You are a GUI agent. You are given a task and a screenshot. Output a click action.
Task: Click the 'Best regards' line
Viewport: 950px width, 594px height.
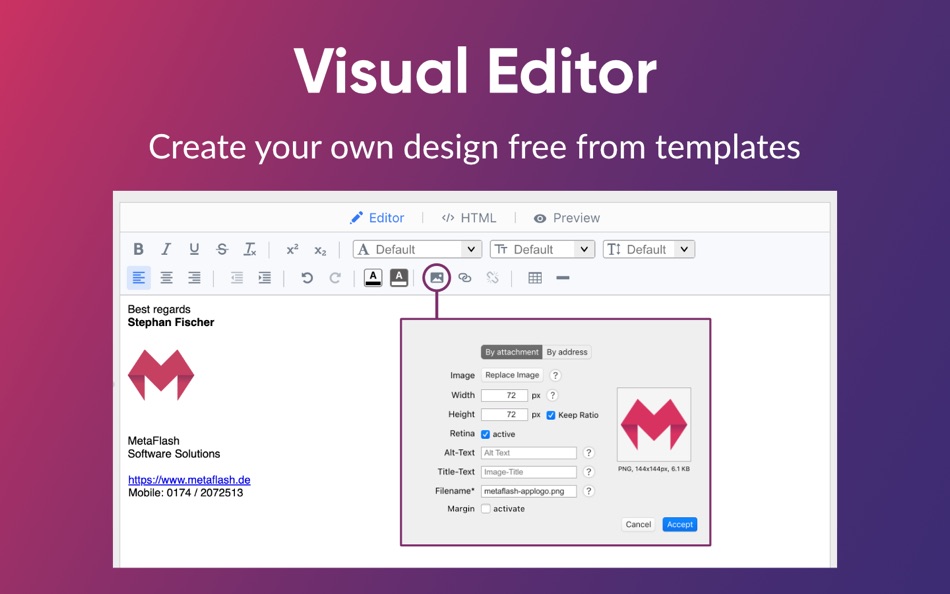pos(159,309)
